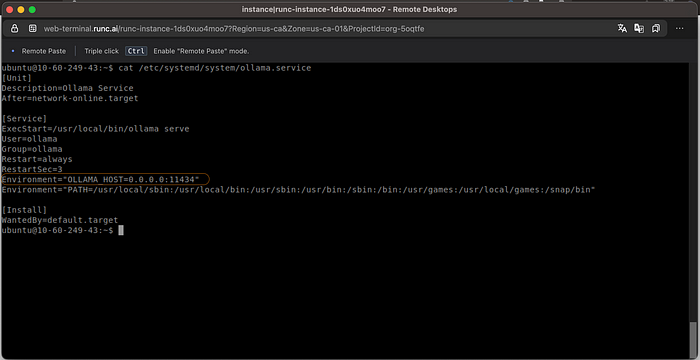Click the translate page icon

click(x=622, y=29)
